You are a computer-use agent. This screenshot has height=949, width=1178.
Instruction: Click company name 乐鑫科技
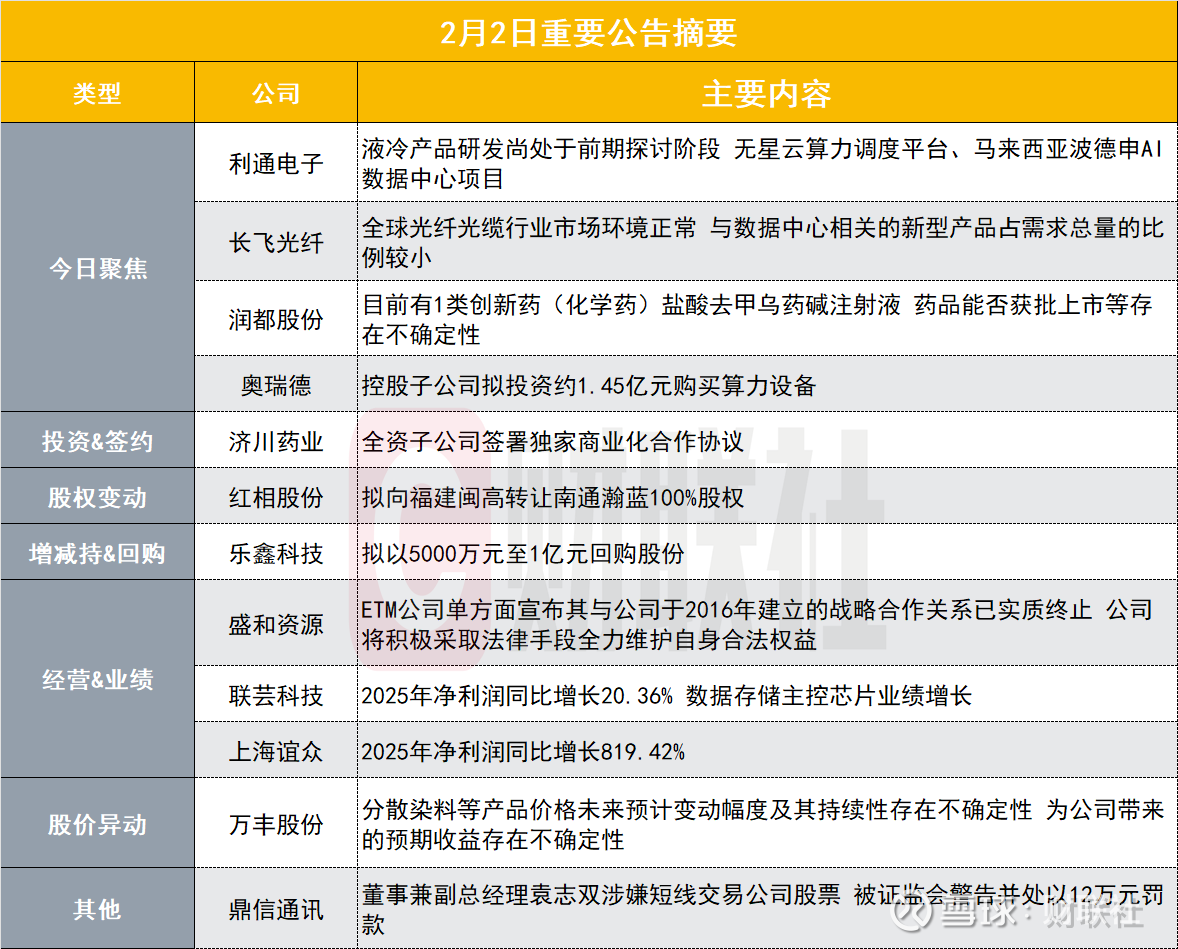pyautogui.click(x=276, y=553)
